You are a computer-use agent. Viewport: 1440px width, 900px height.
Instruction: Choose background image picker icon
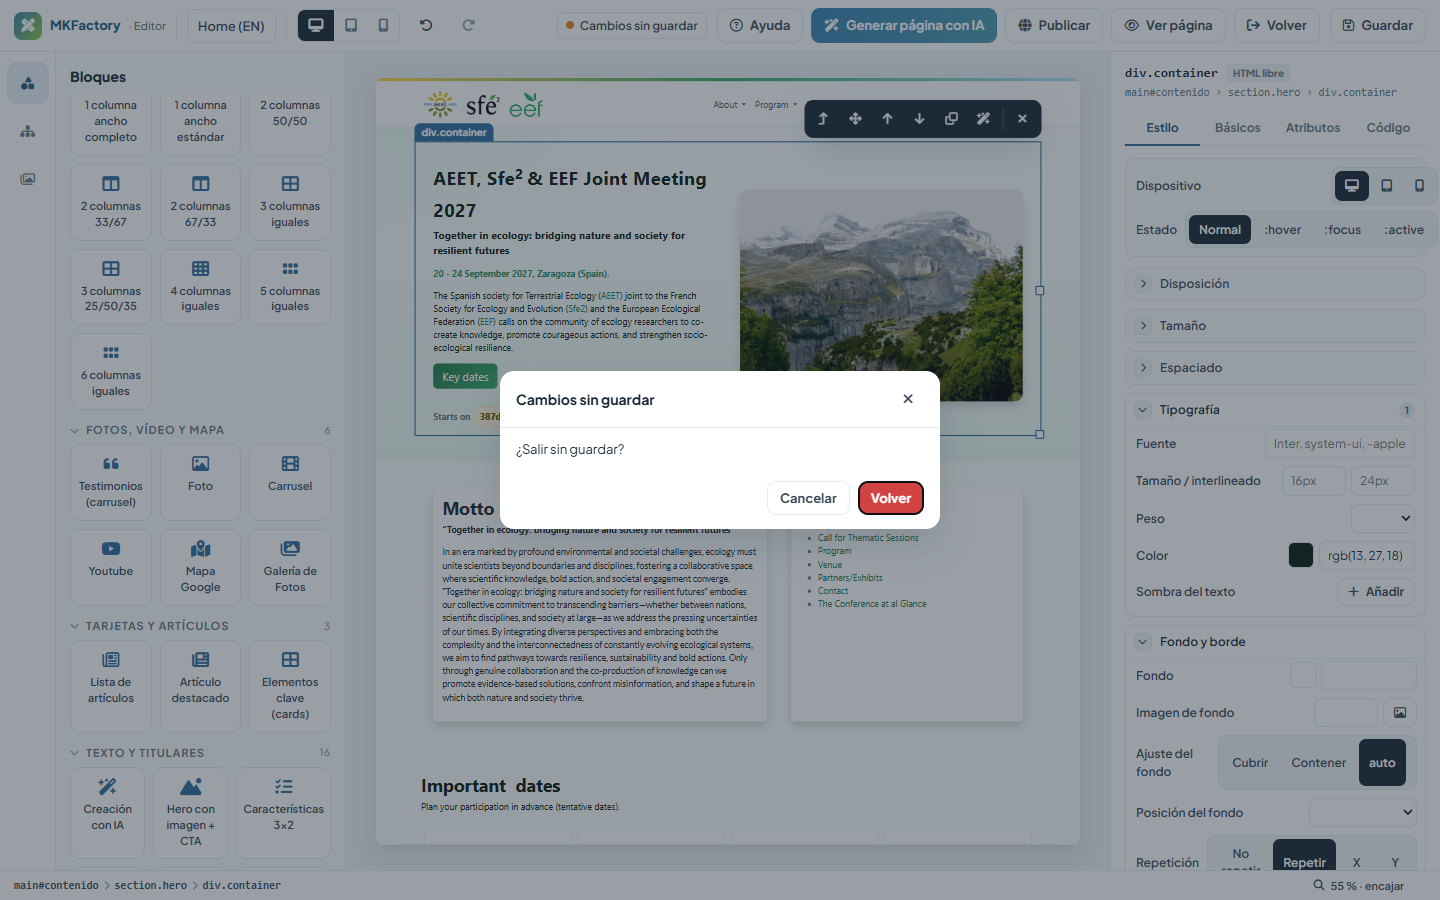tap(1400, 713)
